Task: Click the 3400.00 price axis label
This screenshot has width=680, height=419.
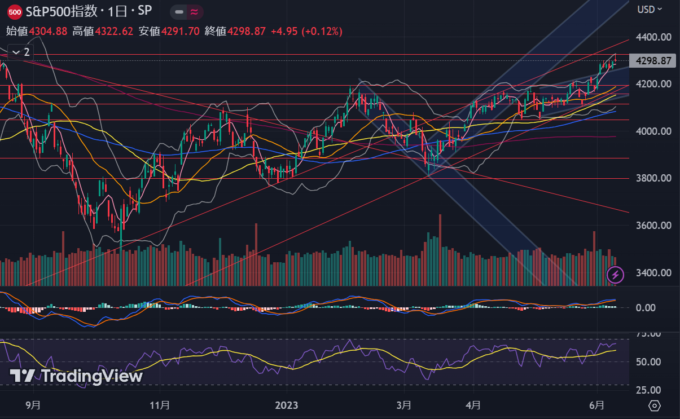Action: (652, 273)
